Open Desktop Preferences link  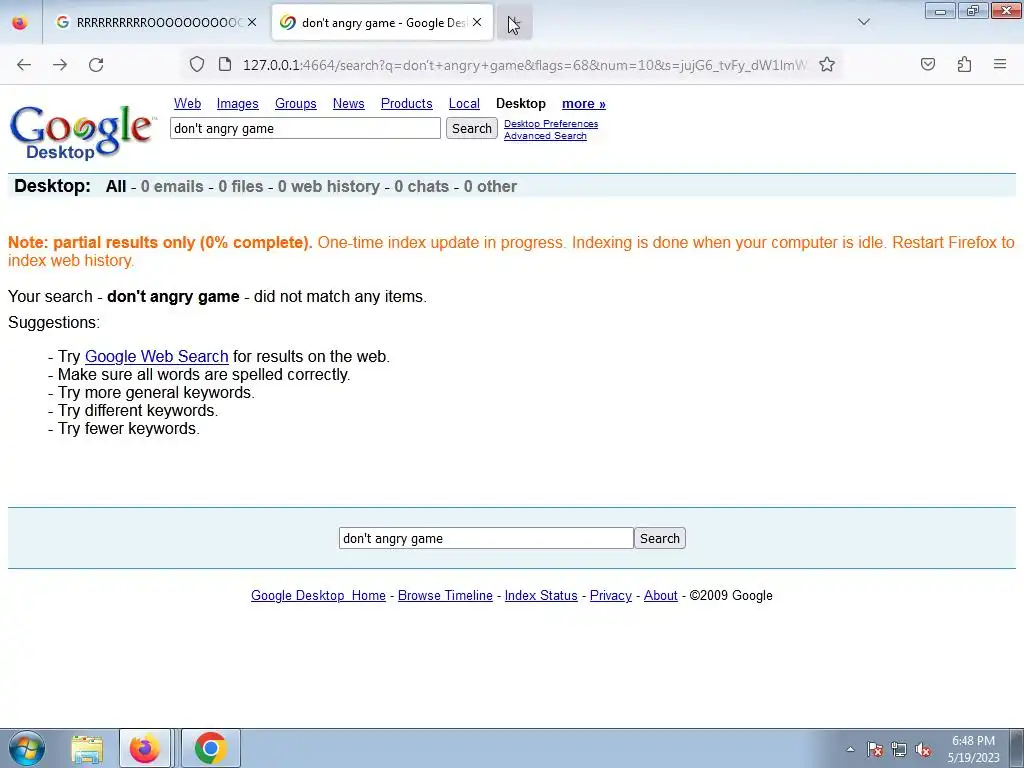(x=551, y=123)
